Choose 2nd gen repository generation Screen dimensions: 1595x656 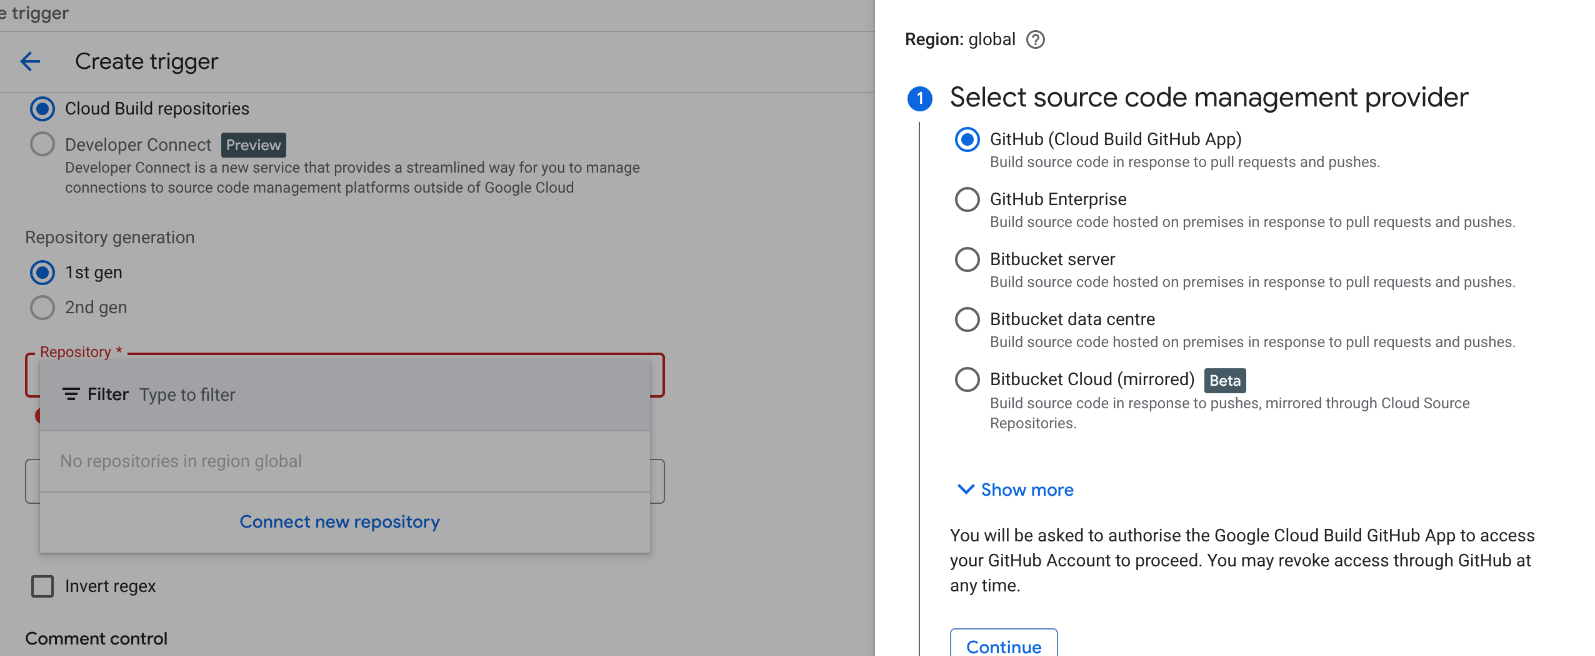pyautogui.click(x=42, y=307)
